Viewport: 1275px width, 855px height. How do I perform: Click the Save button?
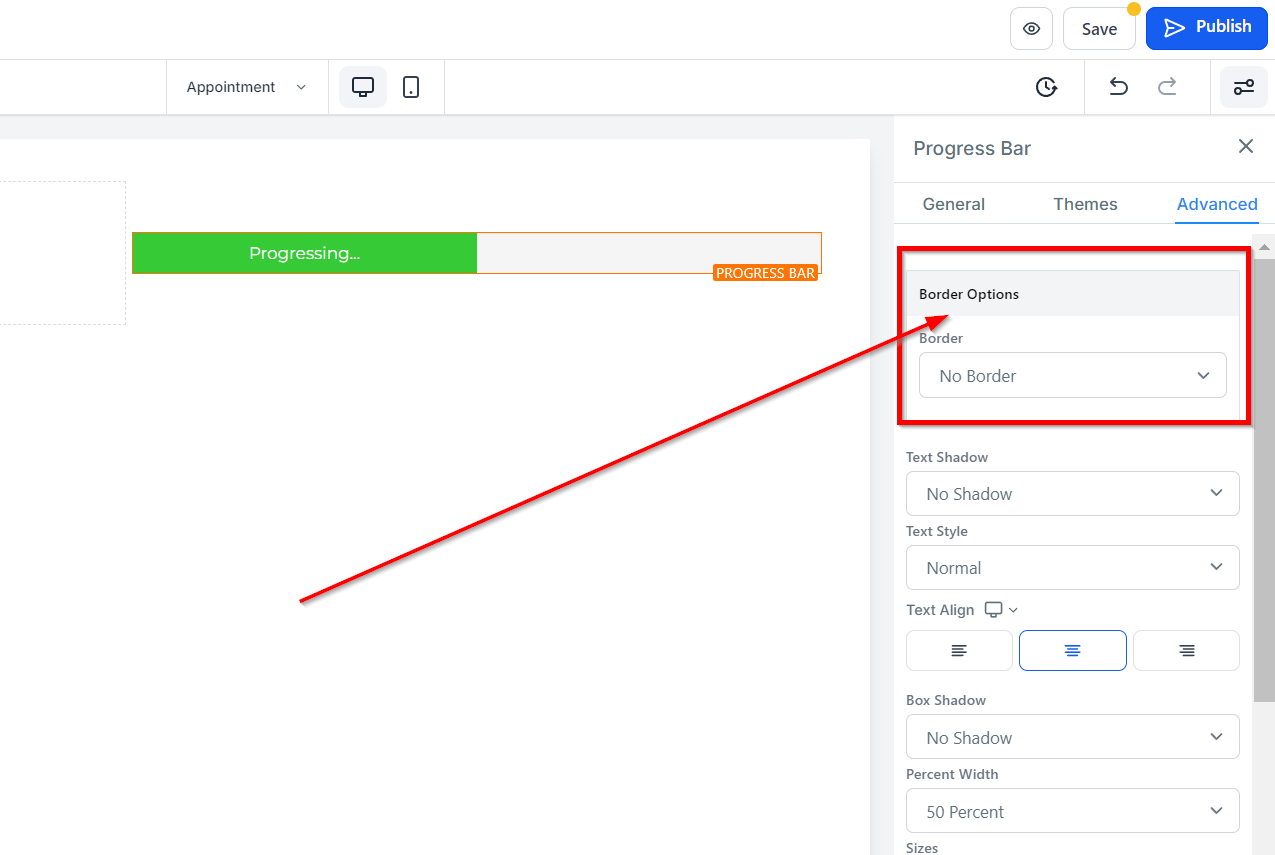1099,29
